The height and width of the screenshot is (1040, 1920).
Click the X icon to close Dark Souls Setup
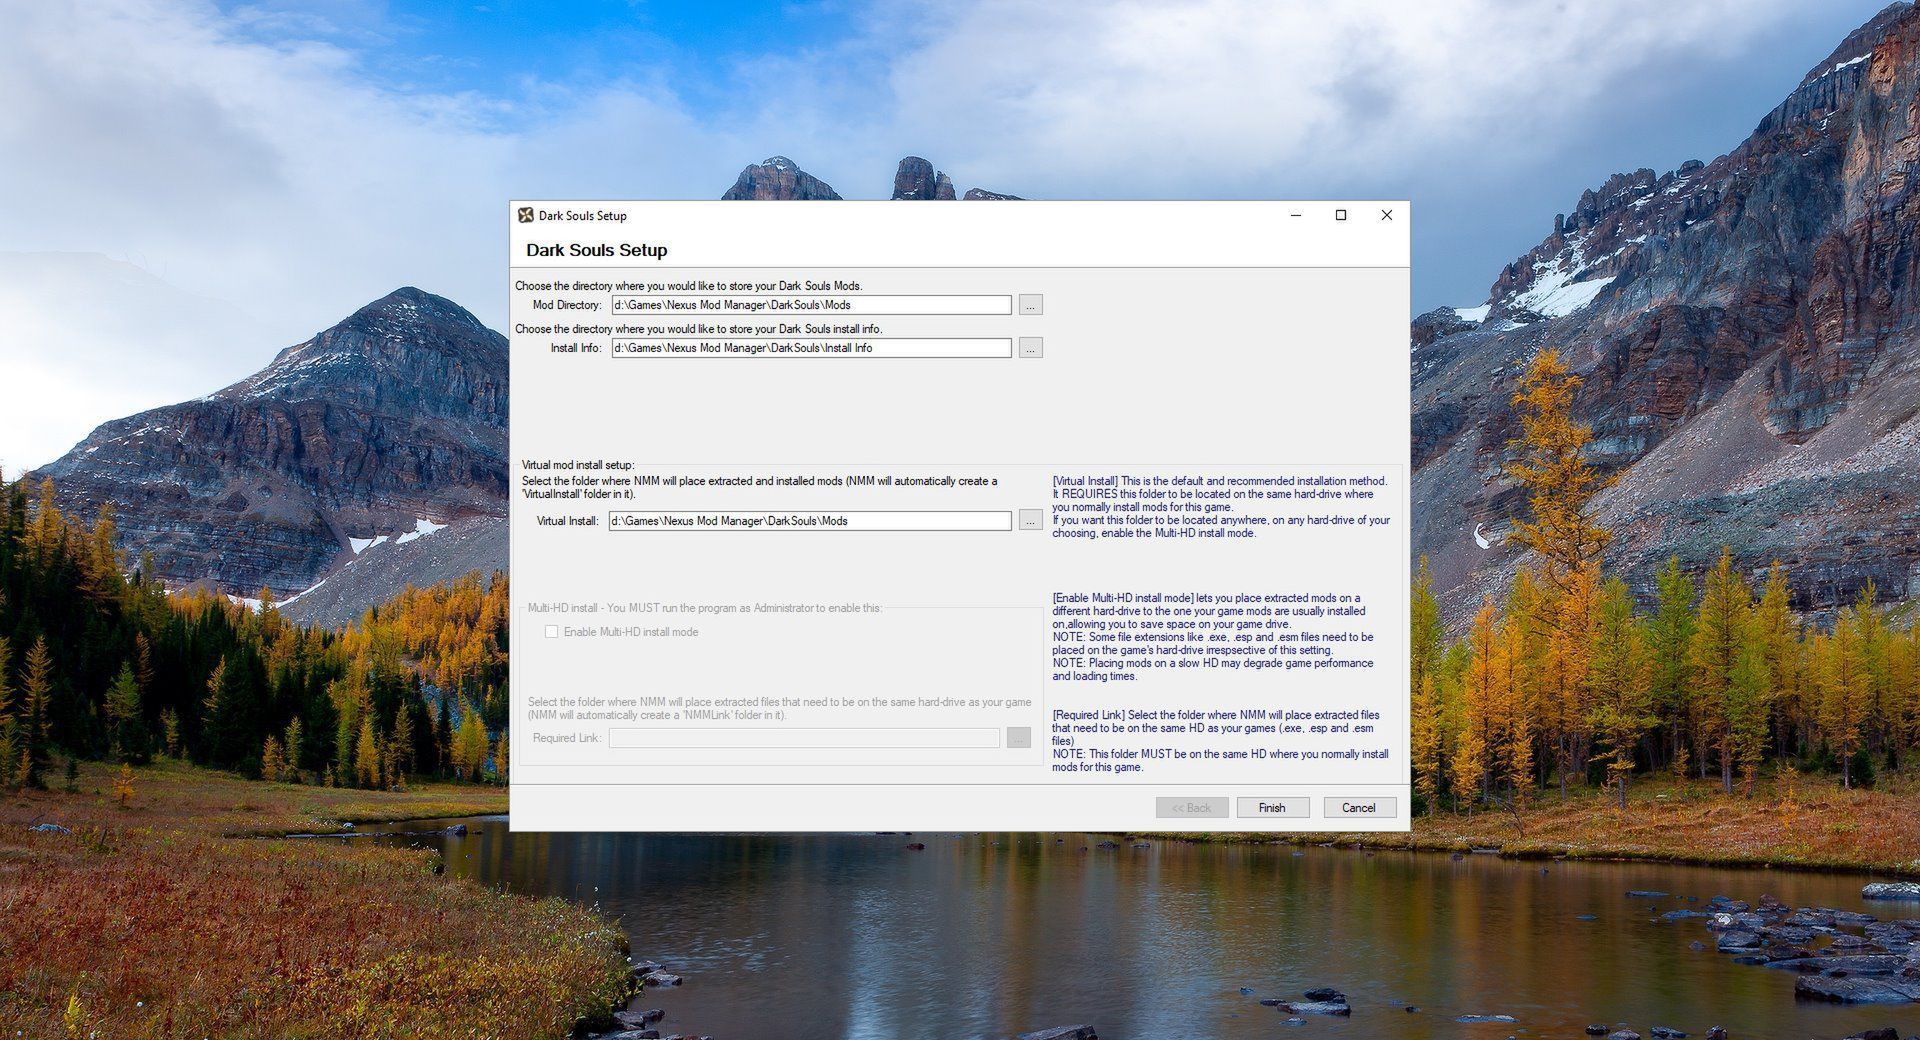[x=1386, y=215]
